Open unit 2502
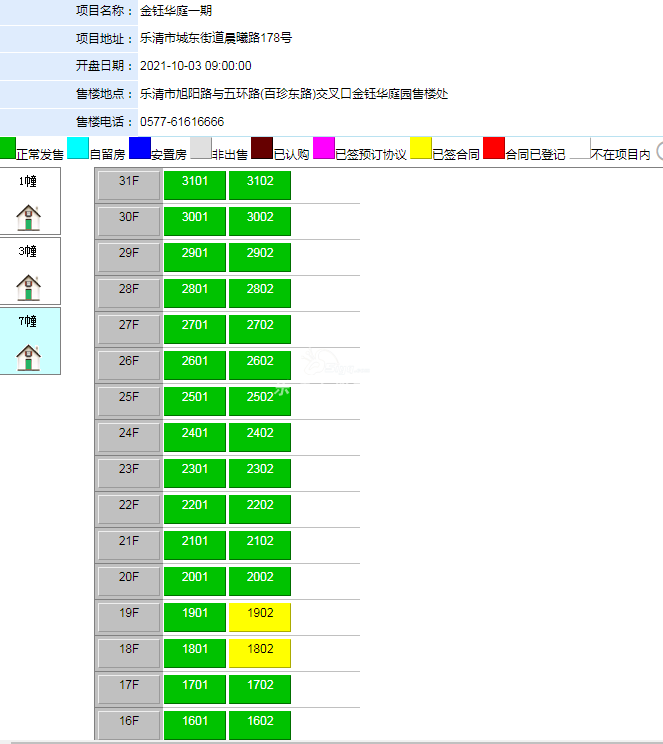This screenshot has height=744, width=663. 260,401
